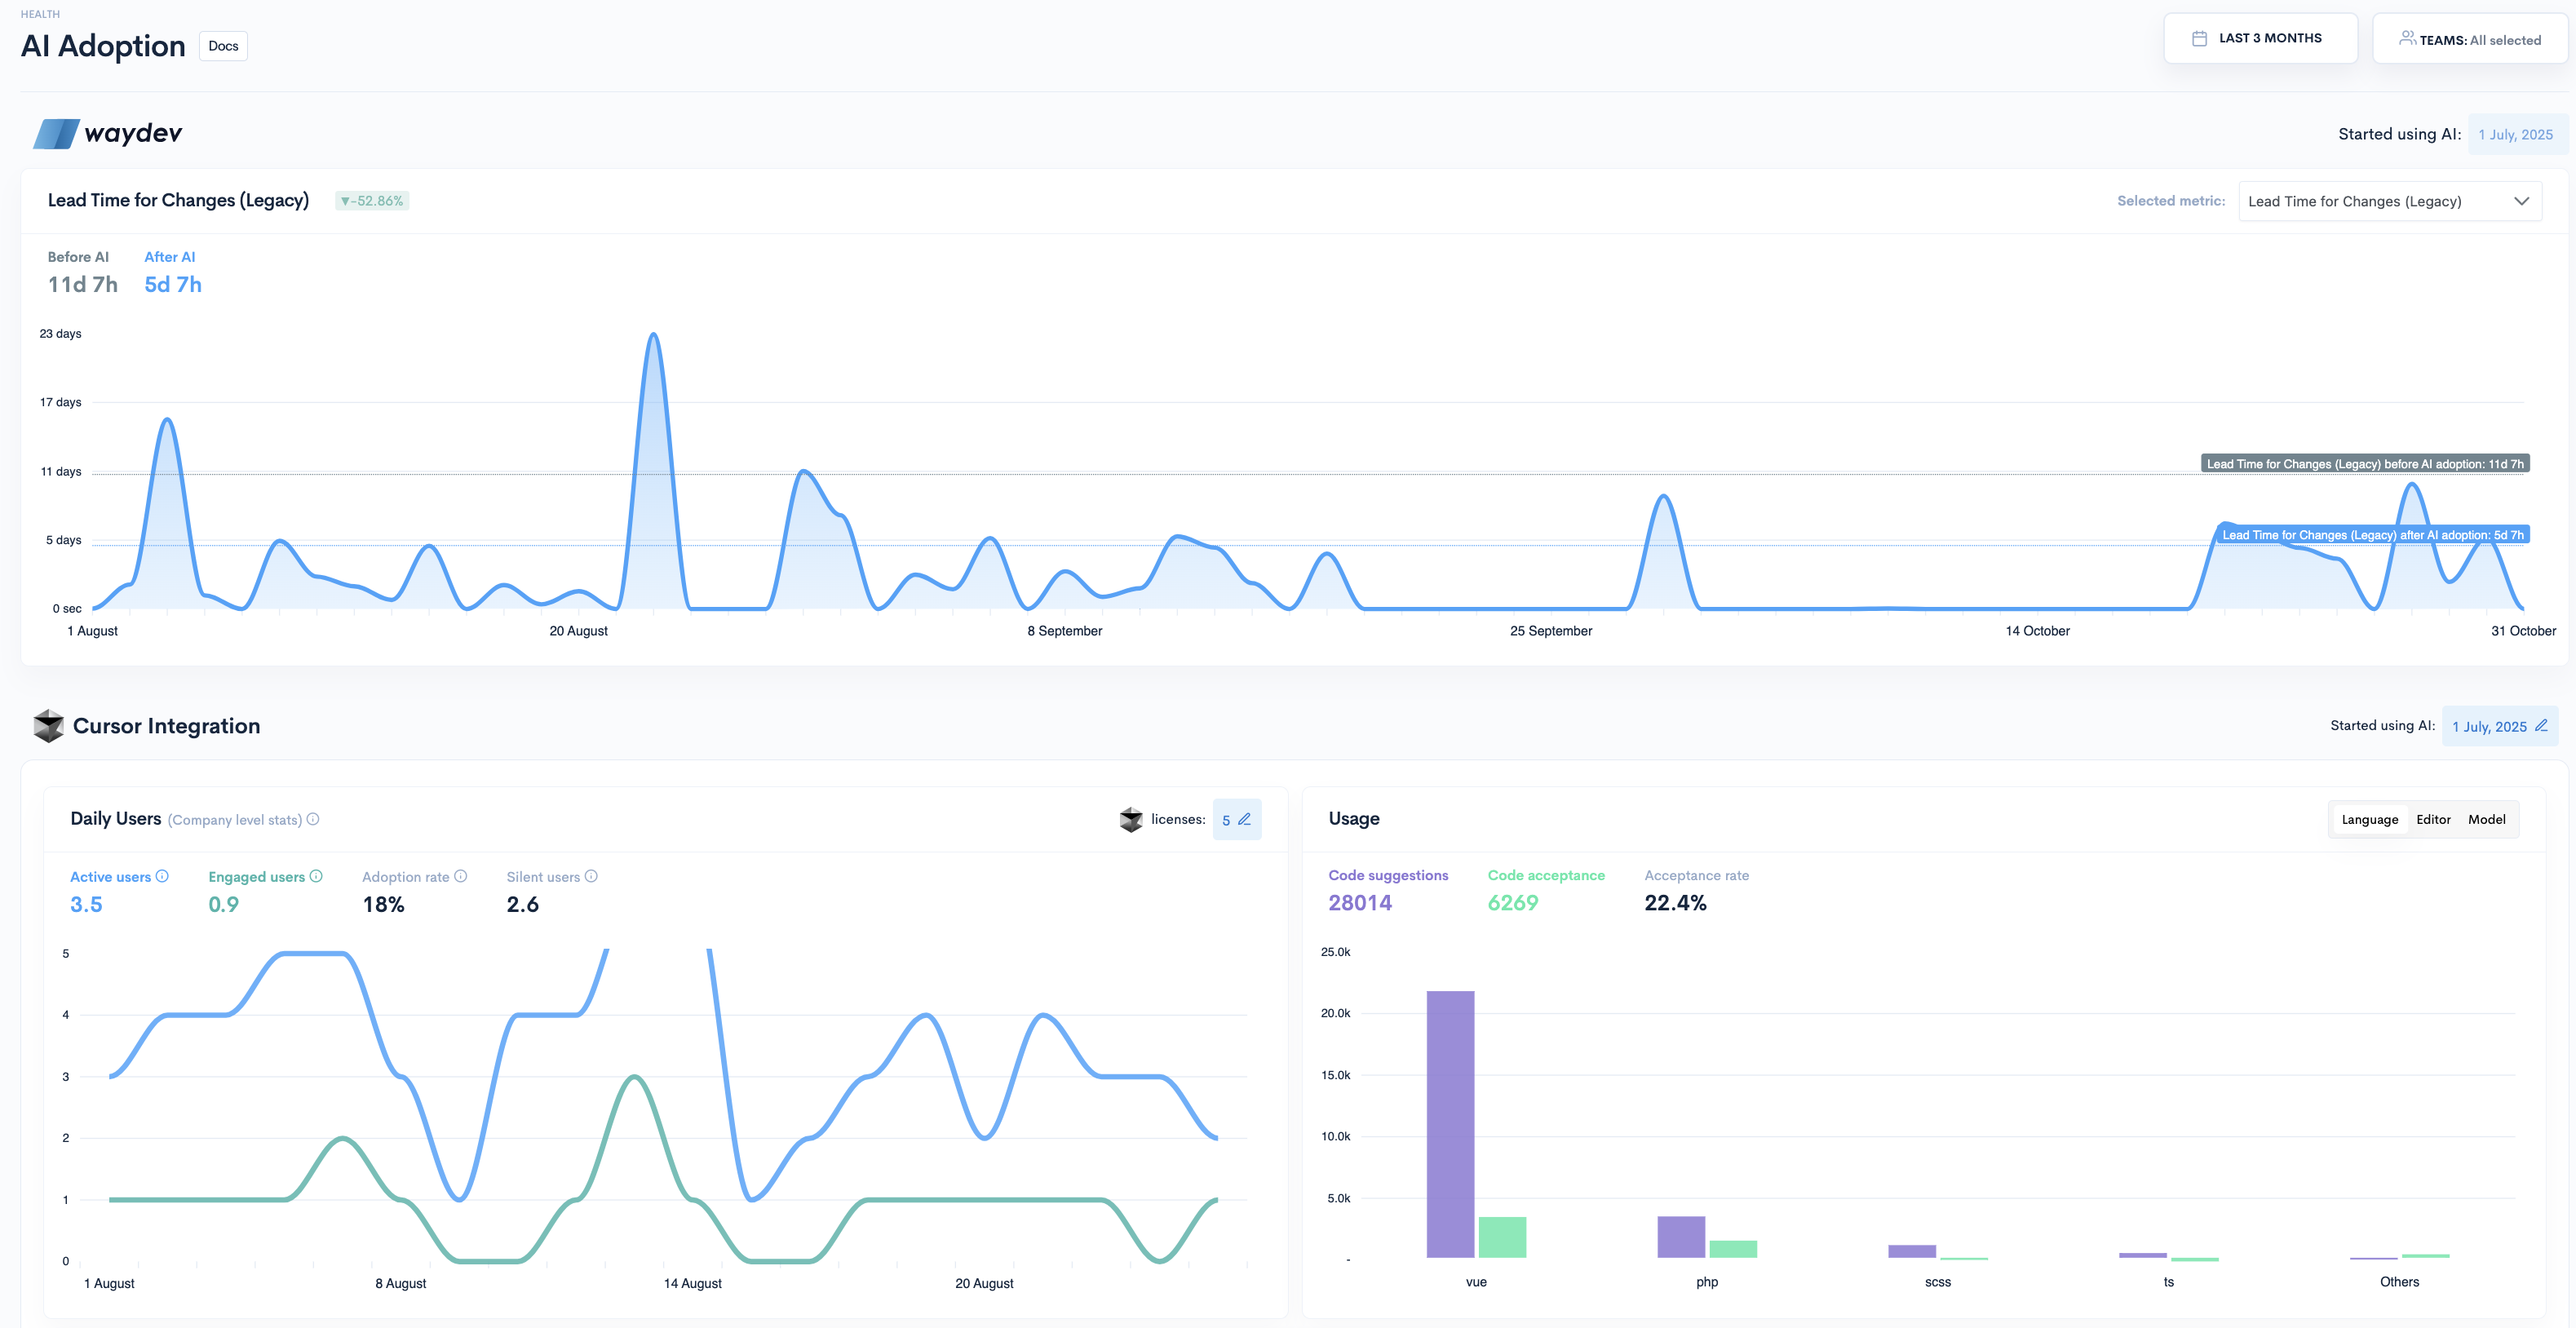Image resolution: width=2576 pixels, height=1328 pixels.
Task: Edit the Cursor Started using AI date
Action: click(2541, 726)
